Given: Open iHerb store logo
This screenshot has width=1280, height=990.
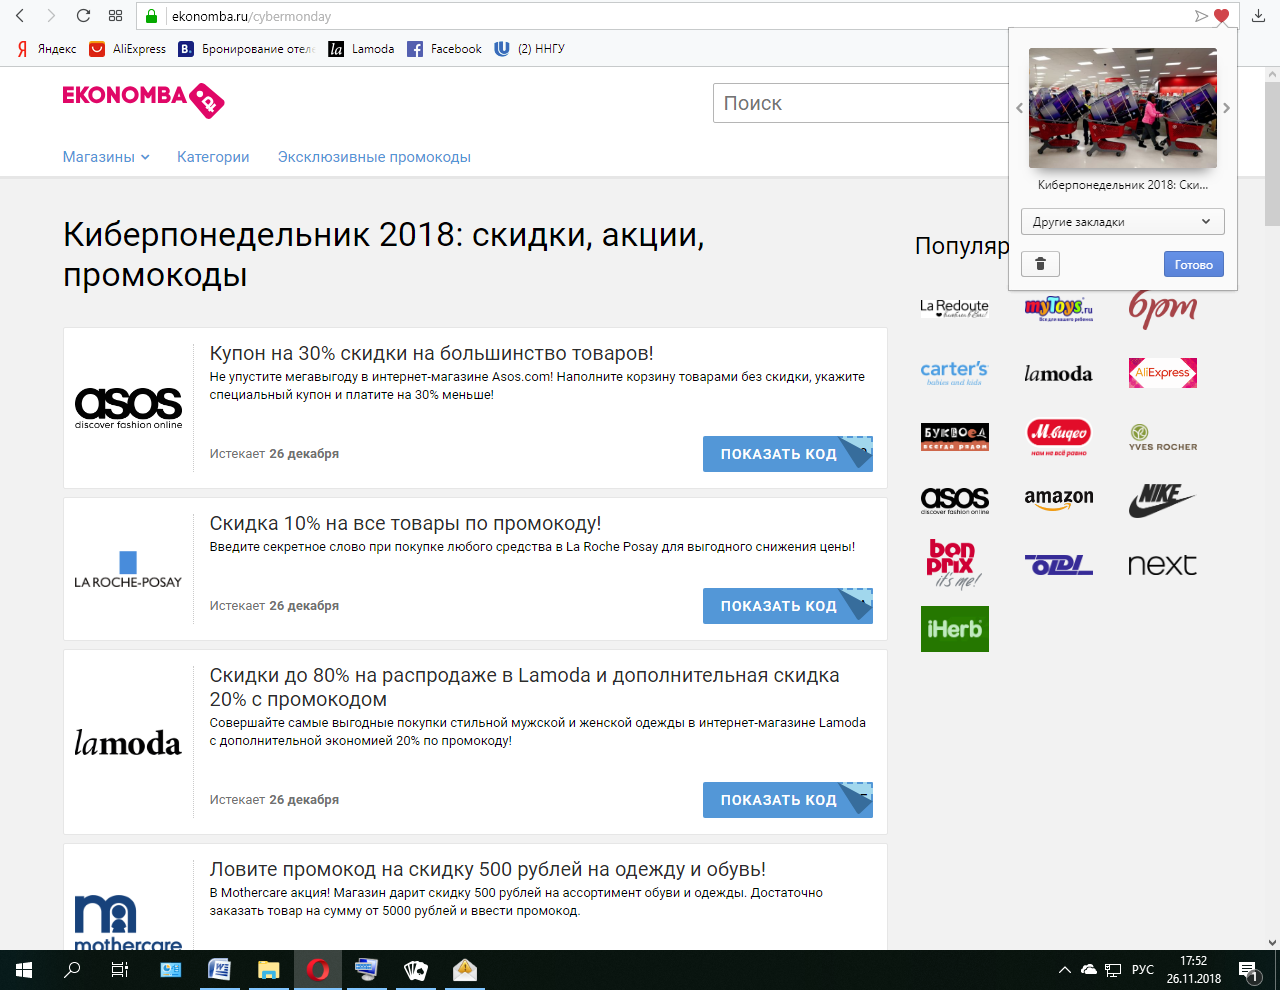Looking at the screenshot, I should [954, 629].
